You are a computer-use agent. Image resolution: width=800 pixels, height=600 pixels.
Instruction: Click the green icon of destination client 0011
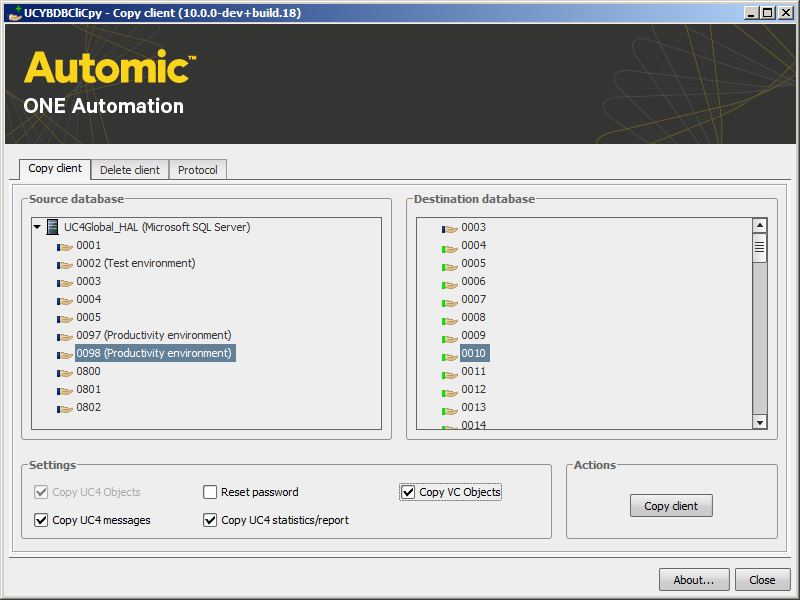pos(450,373)
